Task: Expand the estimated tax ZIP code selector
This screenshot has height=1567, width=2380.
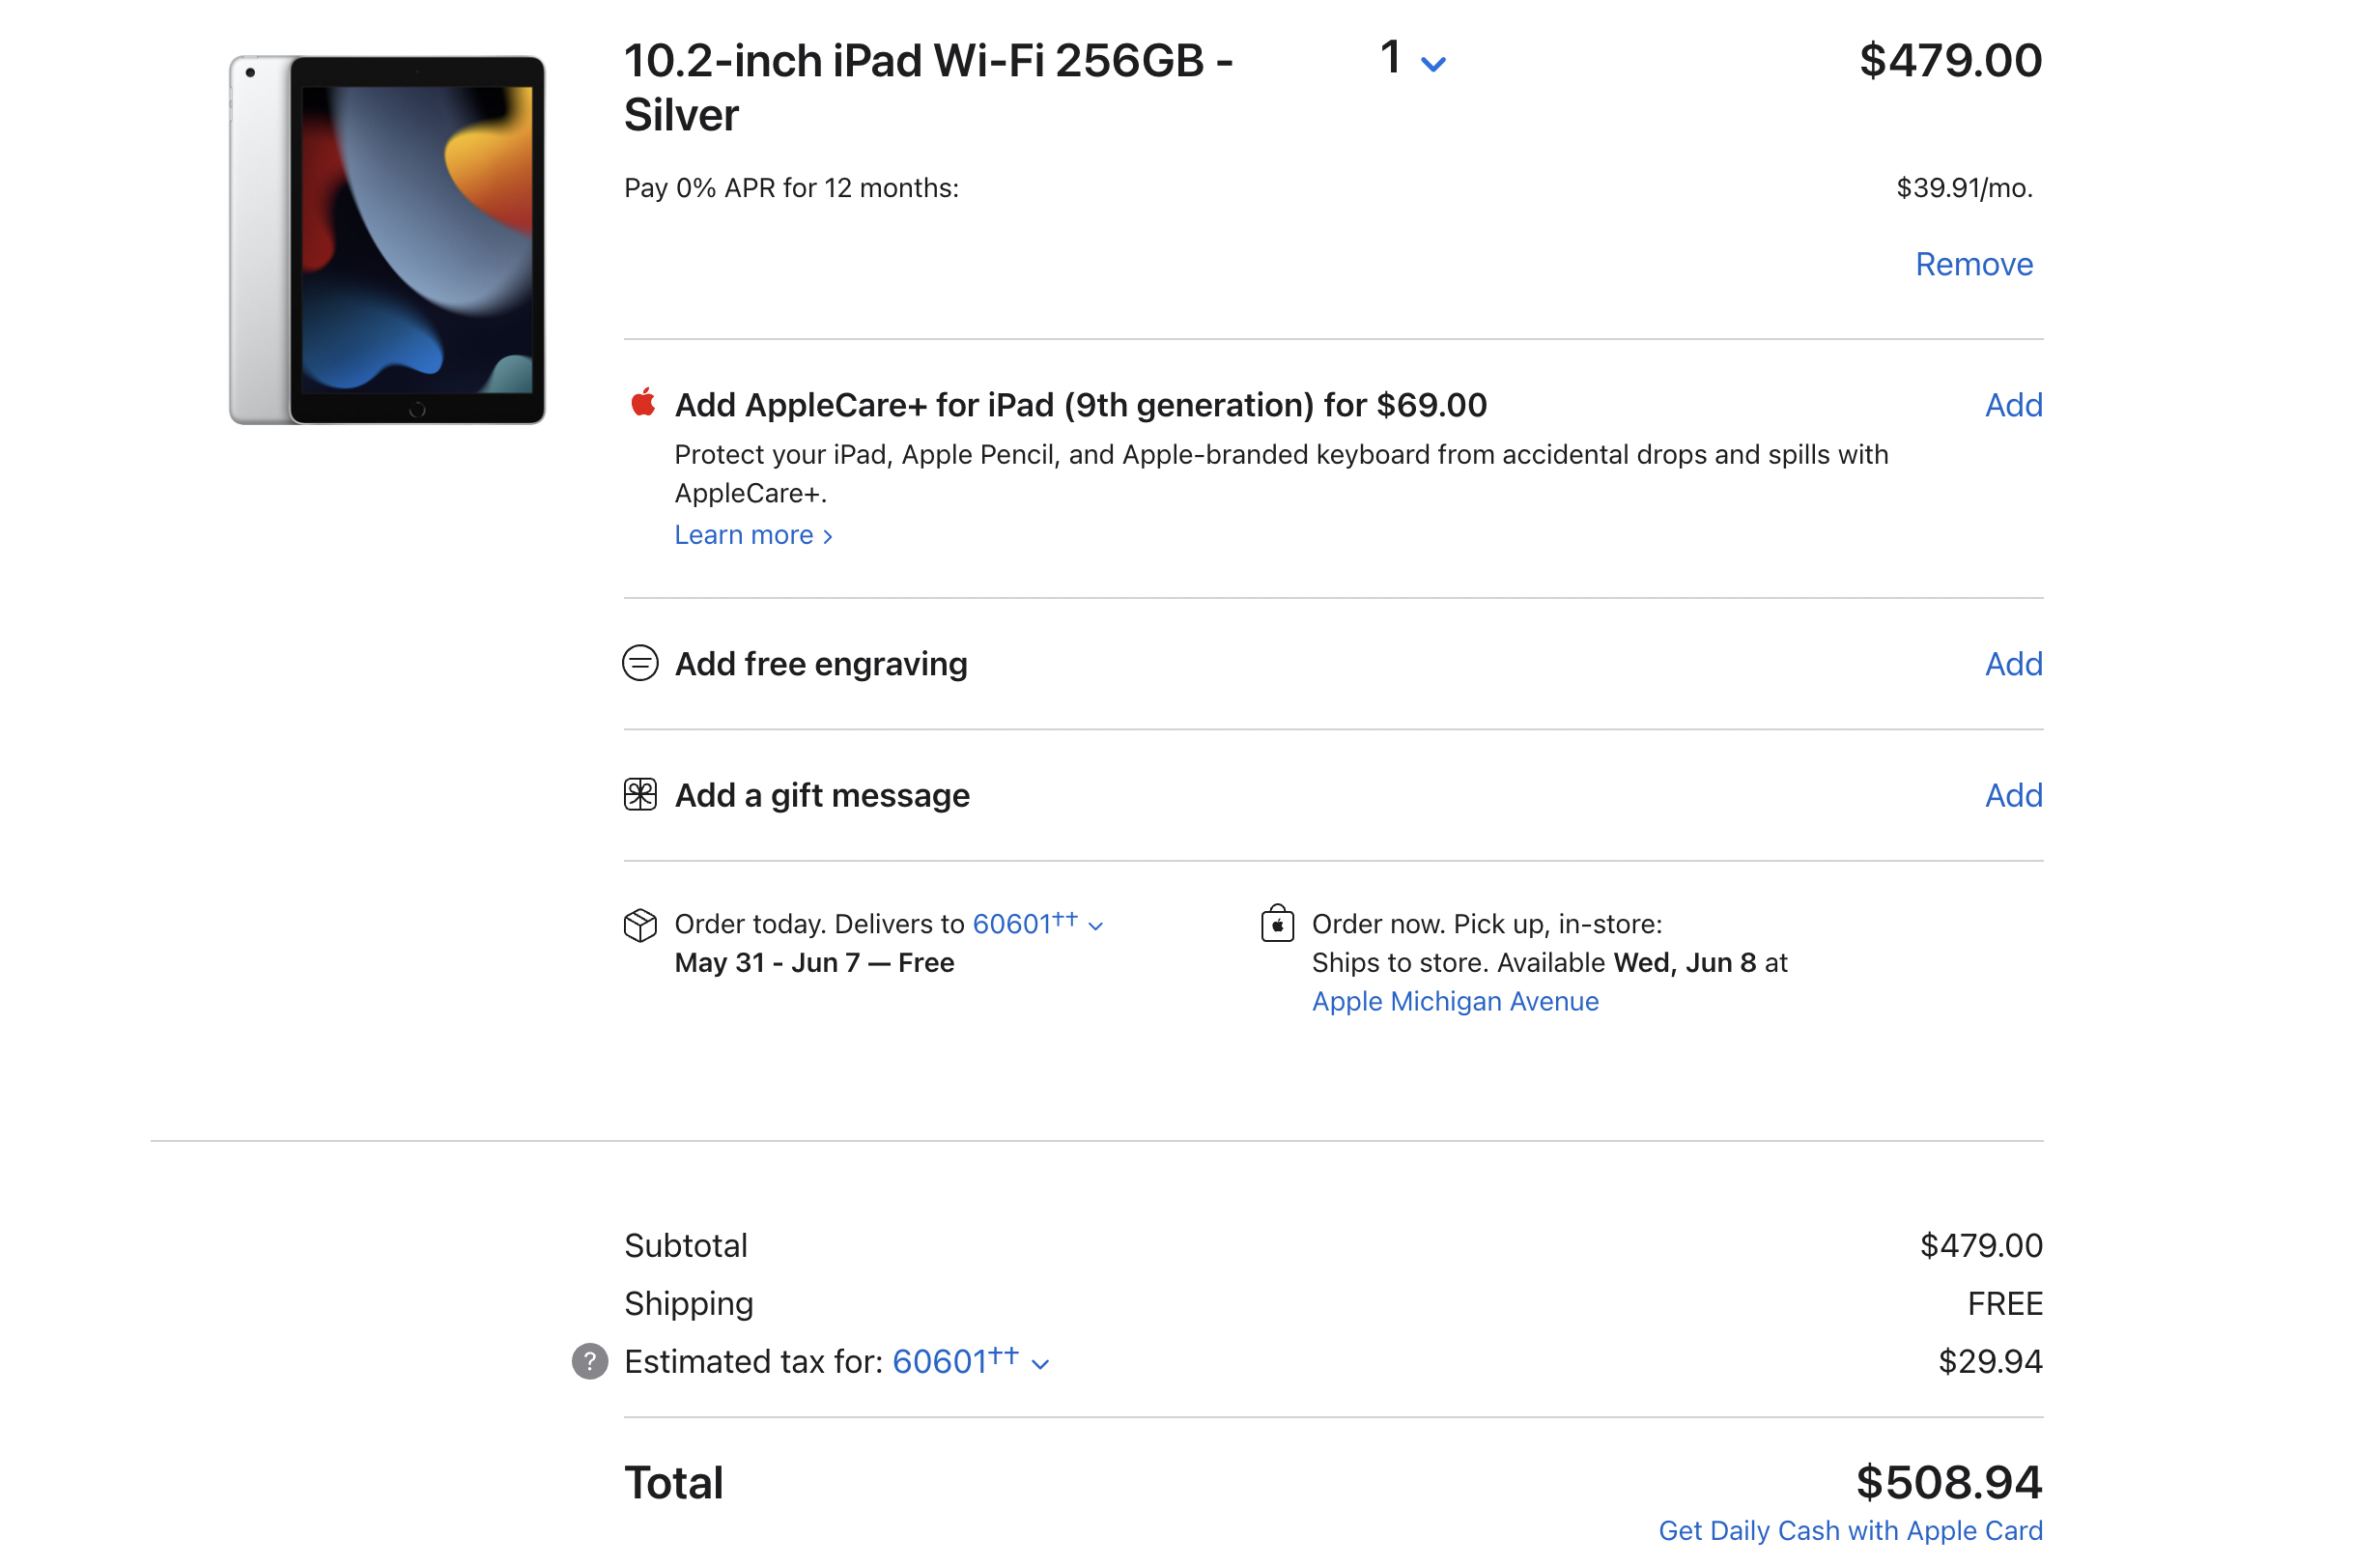Action: (970, 1362)
